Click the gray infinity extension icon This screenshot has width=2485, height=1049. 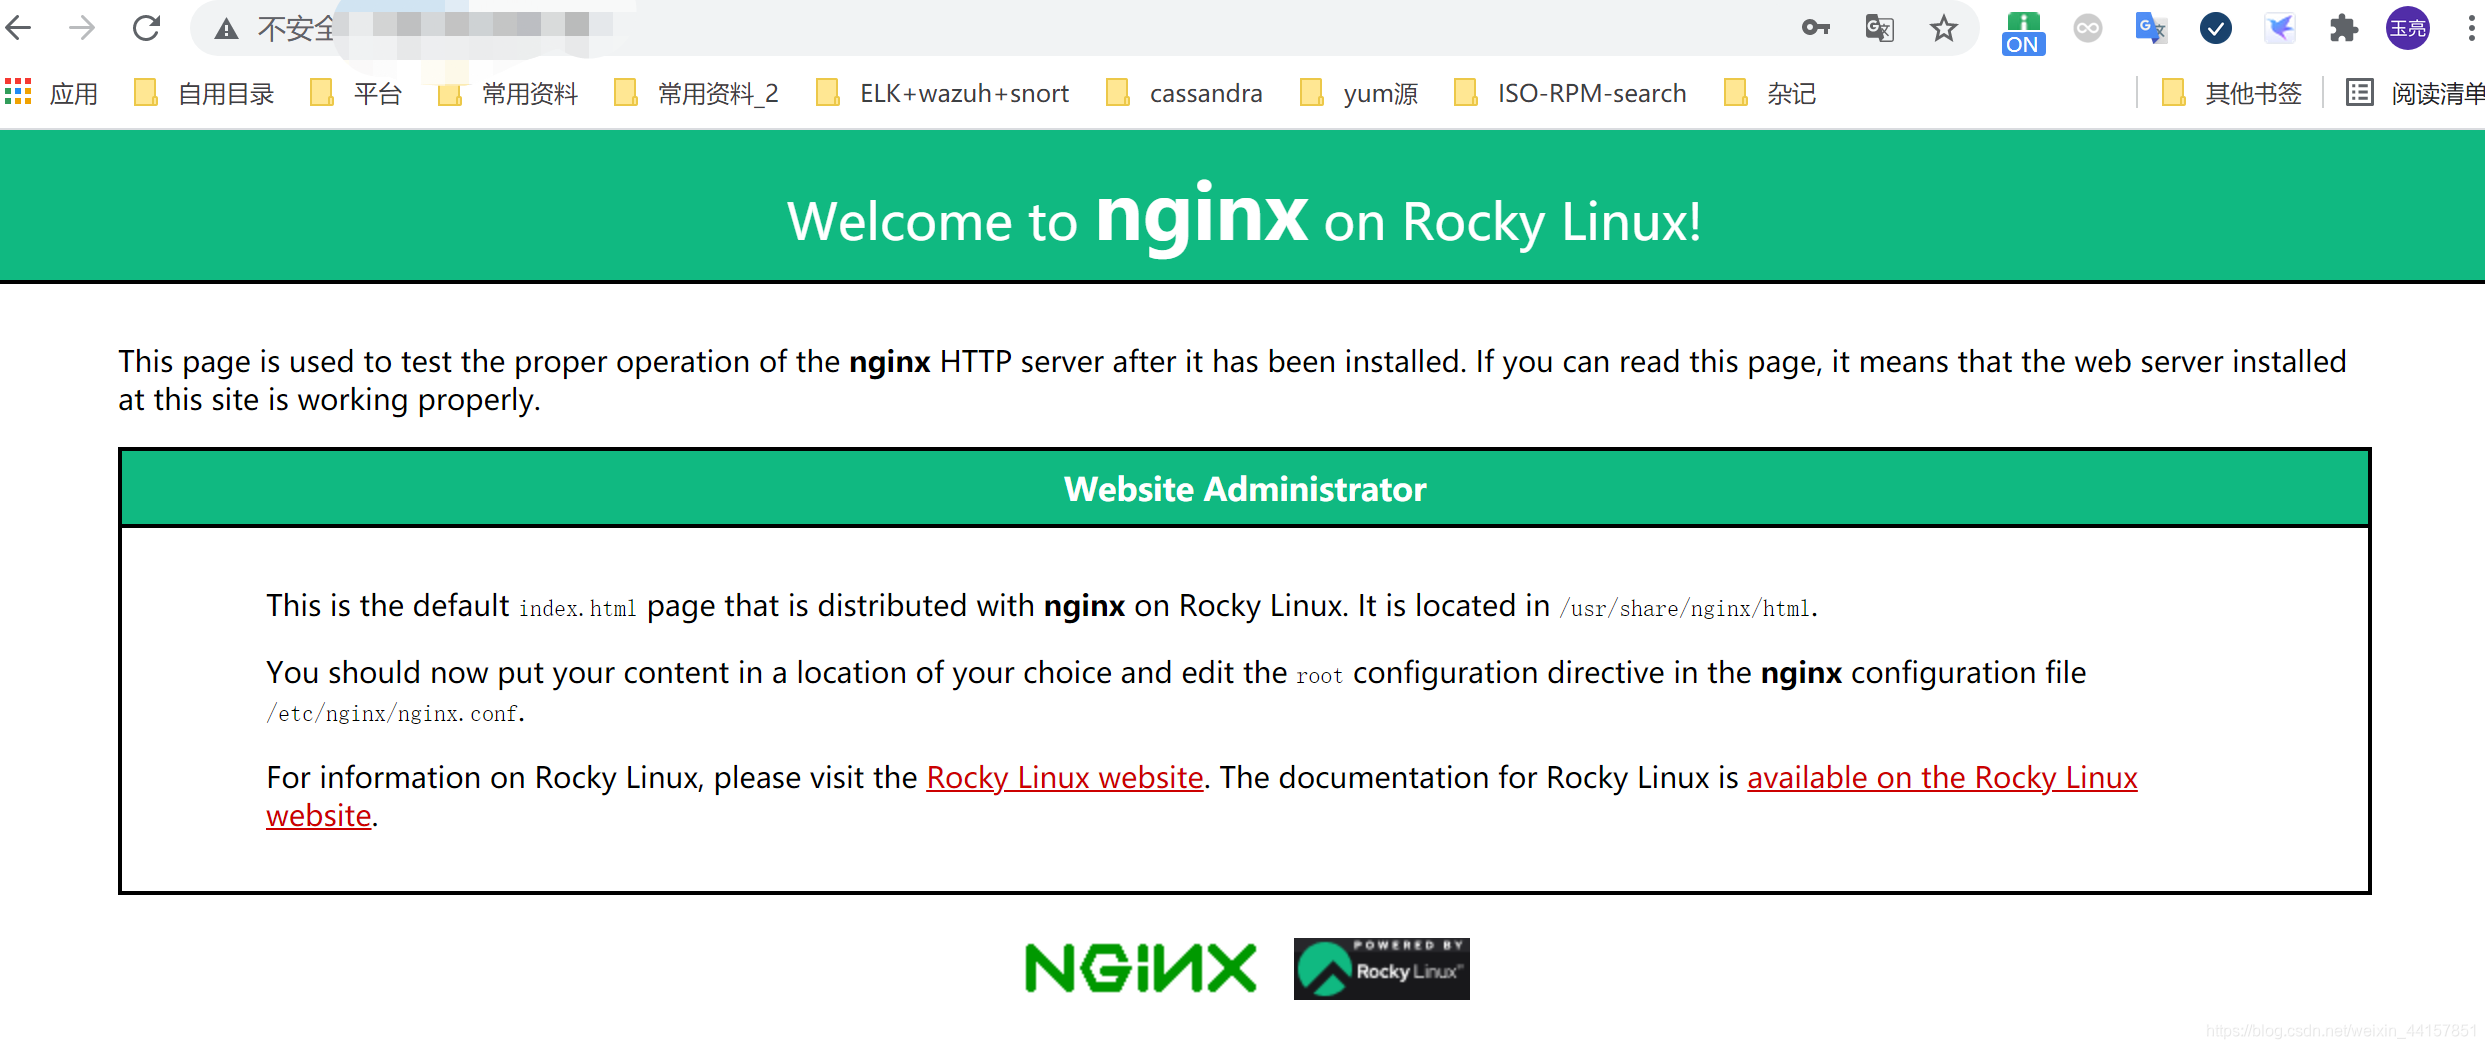point(2087,28)
